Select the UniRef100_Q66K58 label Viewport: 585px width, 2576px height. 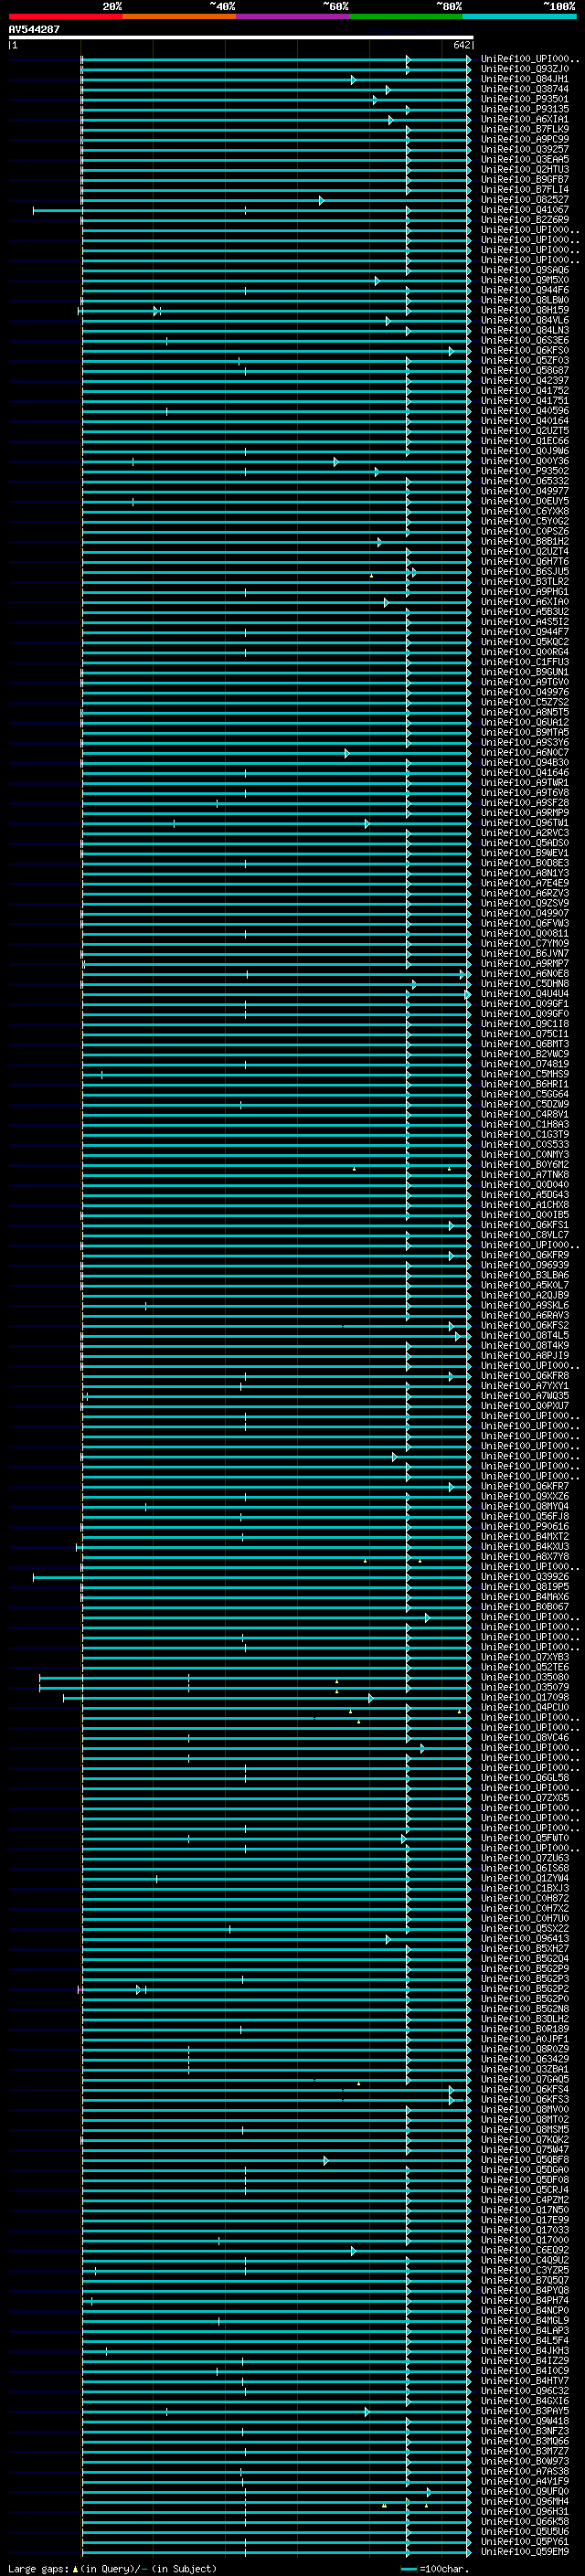(x=525, y=2522)
